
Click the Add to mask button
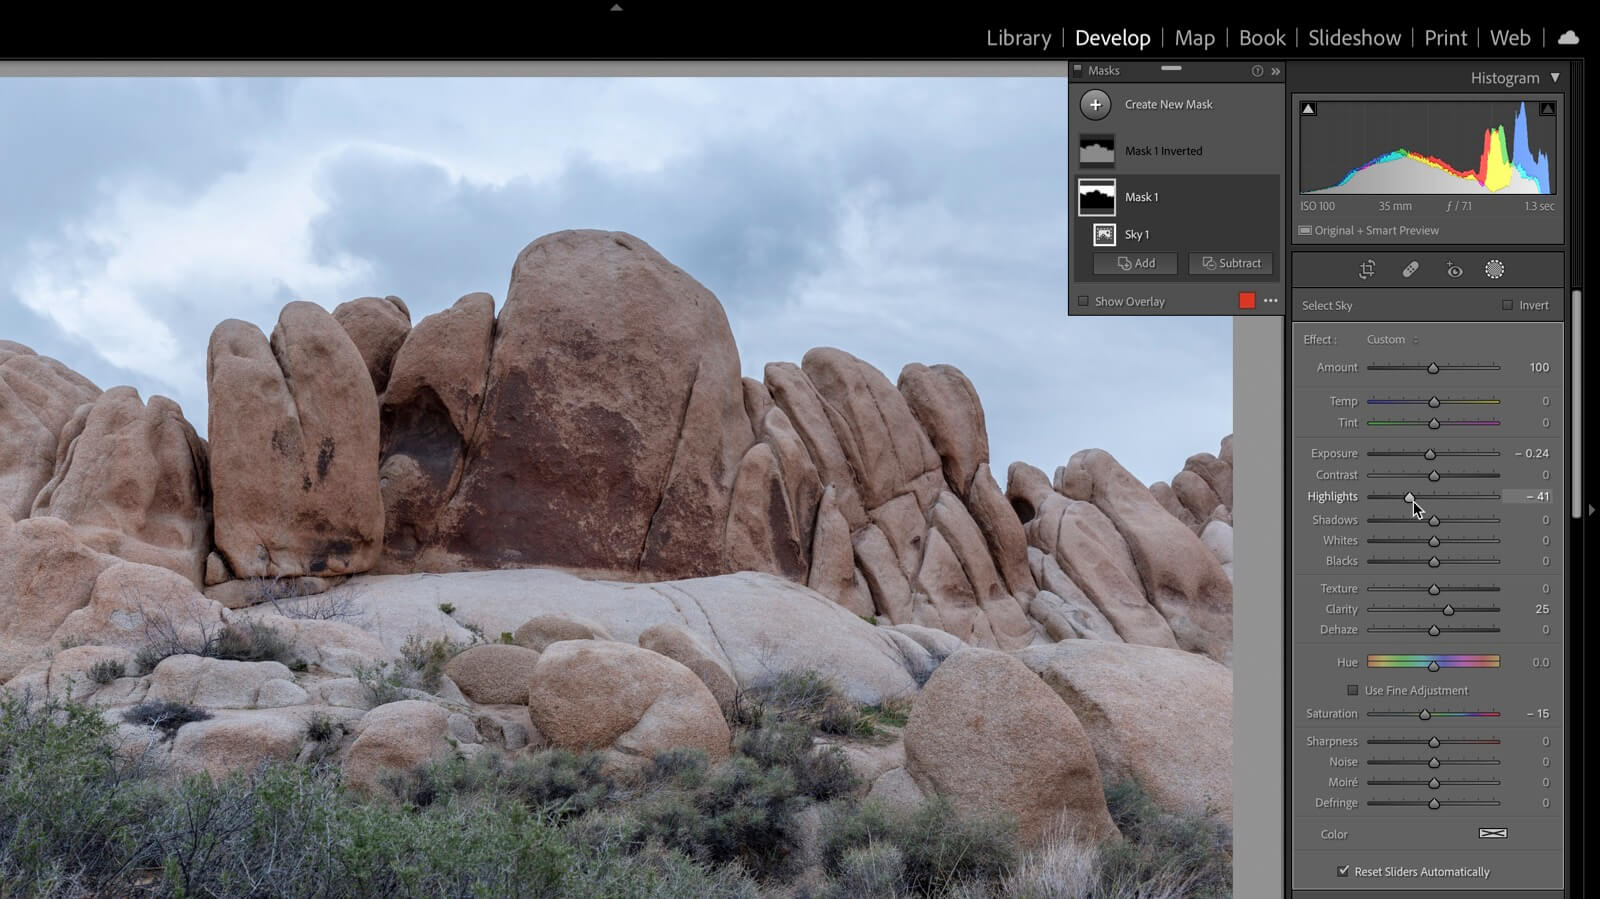click(x=1135, y=264)
